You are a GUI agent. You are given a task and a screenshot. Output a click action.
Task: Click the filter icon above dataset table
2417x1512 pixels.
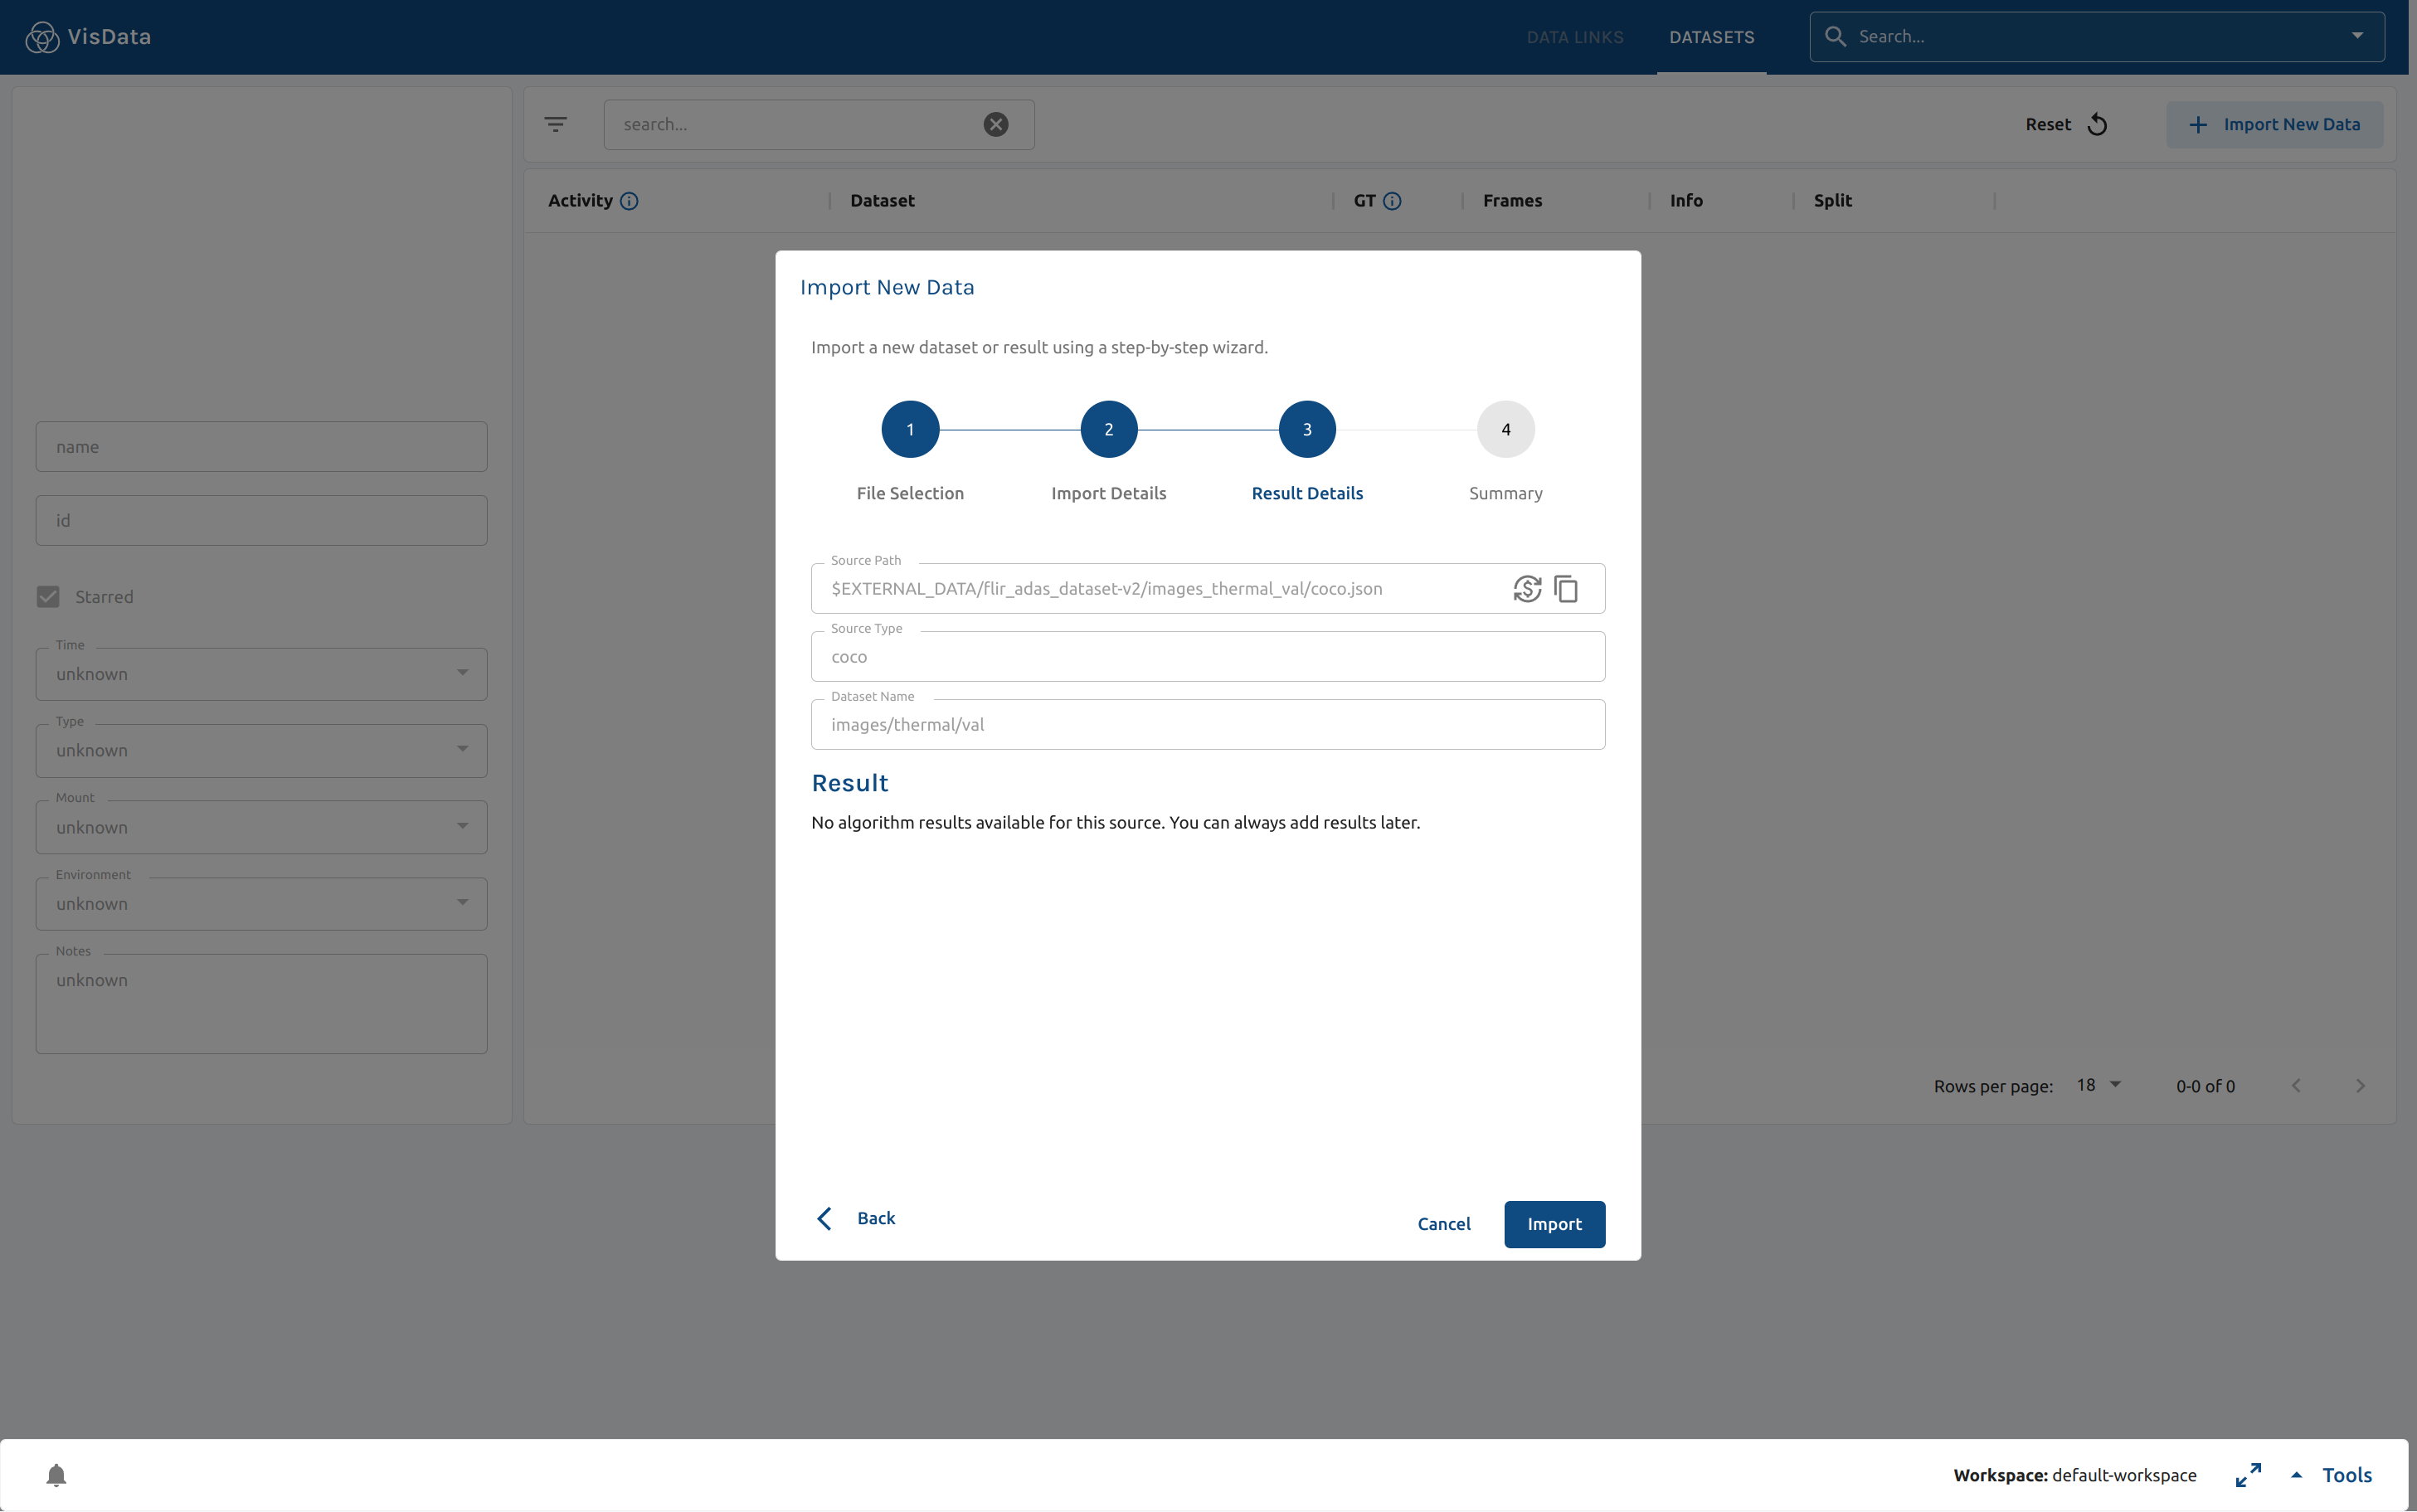556,124
